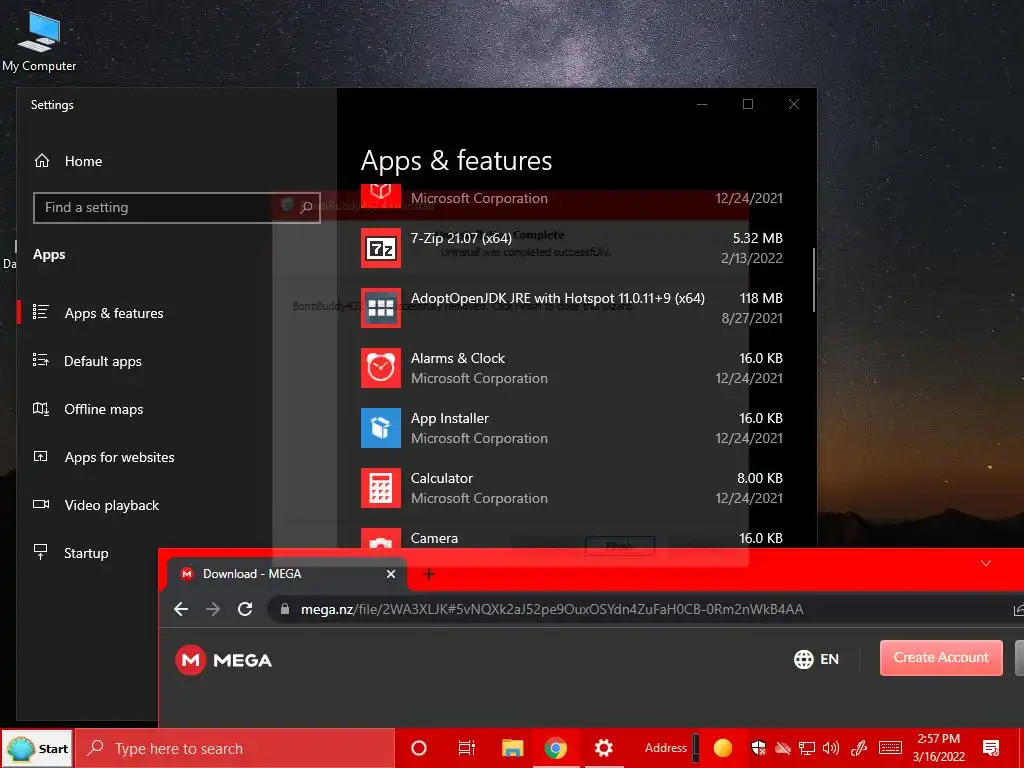Open a new Chrome tab

429,574
